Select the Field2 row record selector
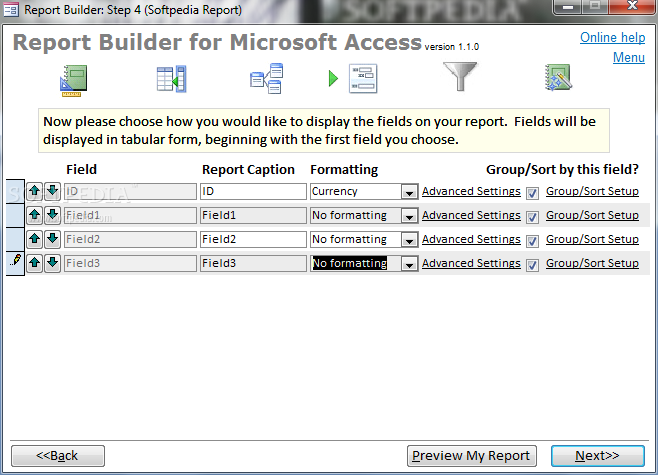 pos(16,240)
